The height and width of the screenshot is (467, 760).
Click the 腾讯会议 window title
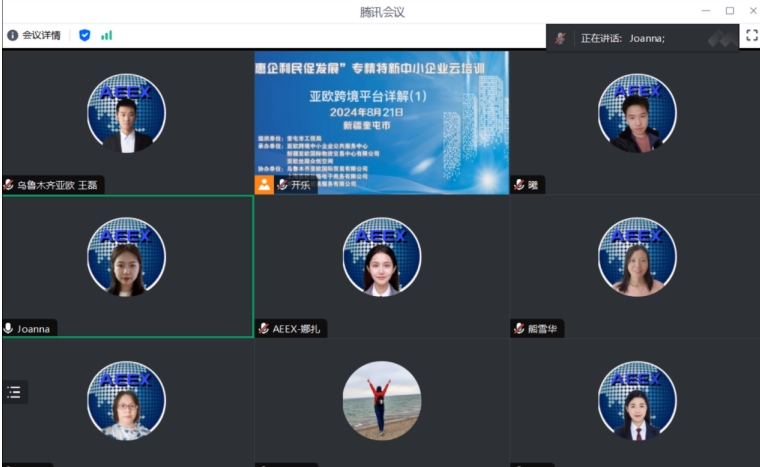[381, 11]
